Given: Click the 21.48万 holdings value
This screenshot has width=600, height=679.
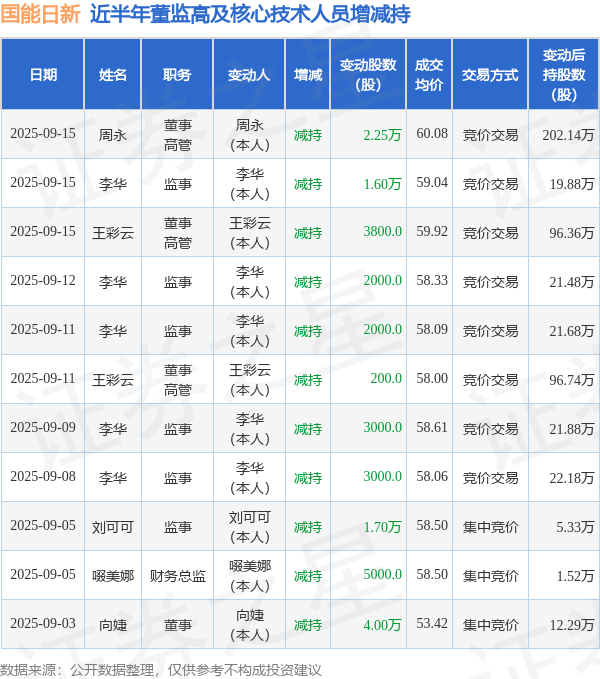Looking at the screenshot, I should tap(571, 281).
